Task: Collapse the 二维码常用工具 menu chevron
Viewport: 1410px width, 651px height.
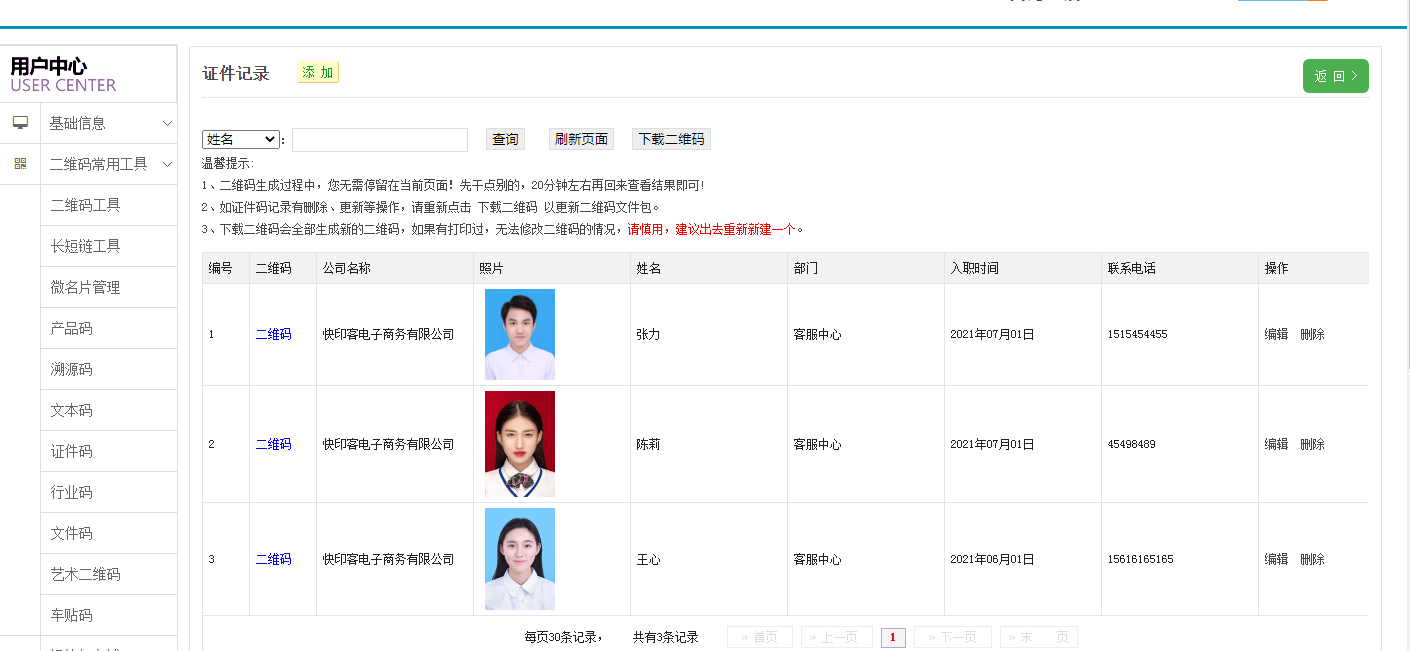Action: point(167,164)
